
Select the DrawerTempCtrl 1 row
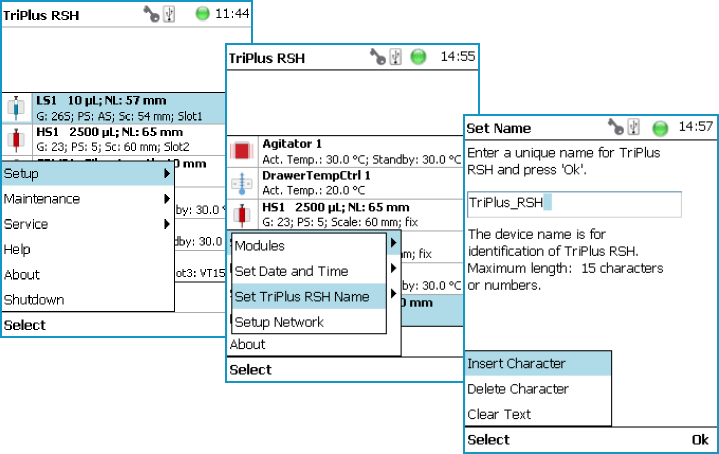[345, 183]
